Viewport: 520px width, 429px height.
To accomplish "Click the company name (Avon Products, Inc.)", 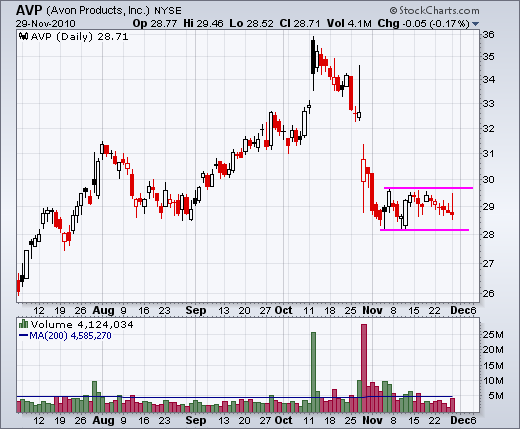I will coord(98,11).
